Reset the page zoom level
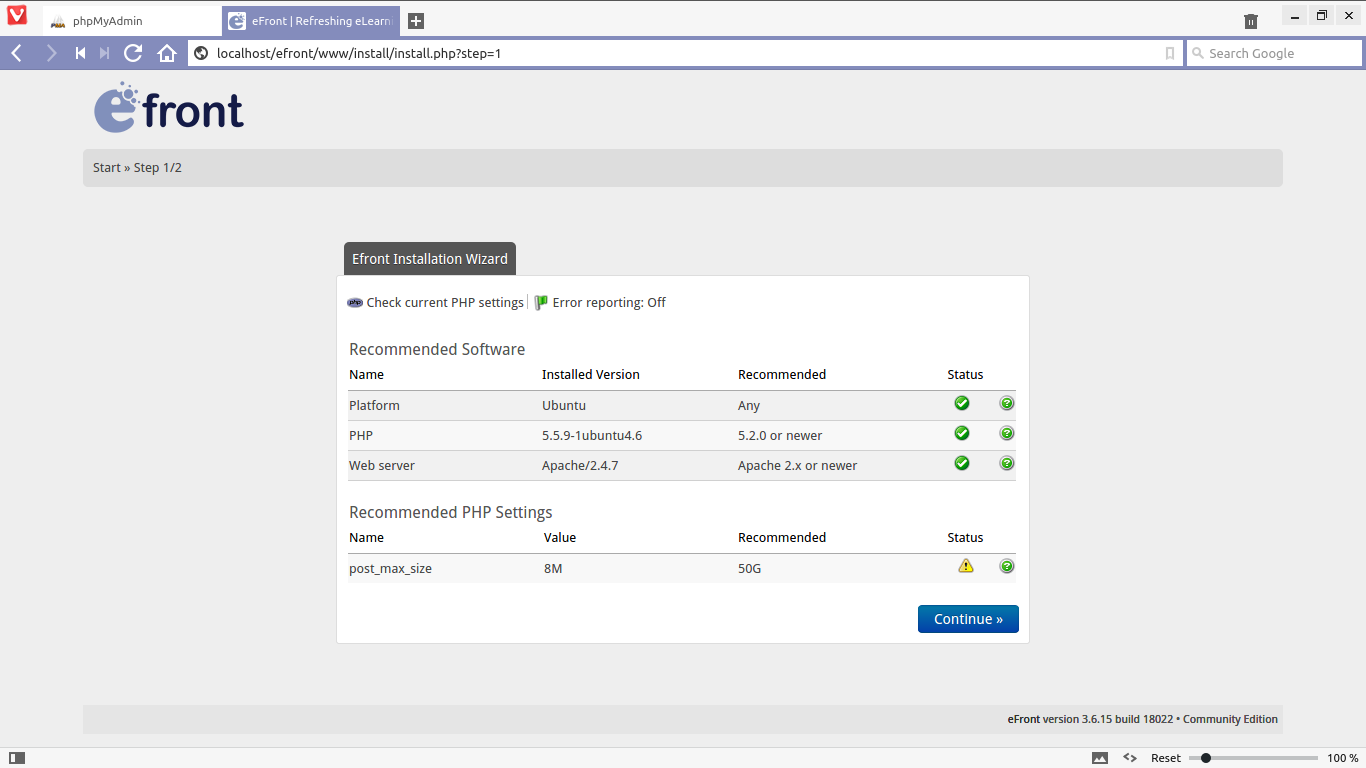Screen dimensions: 1366x768 click(1166, 758)
